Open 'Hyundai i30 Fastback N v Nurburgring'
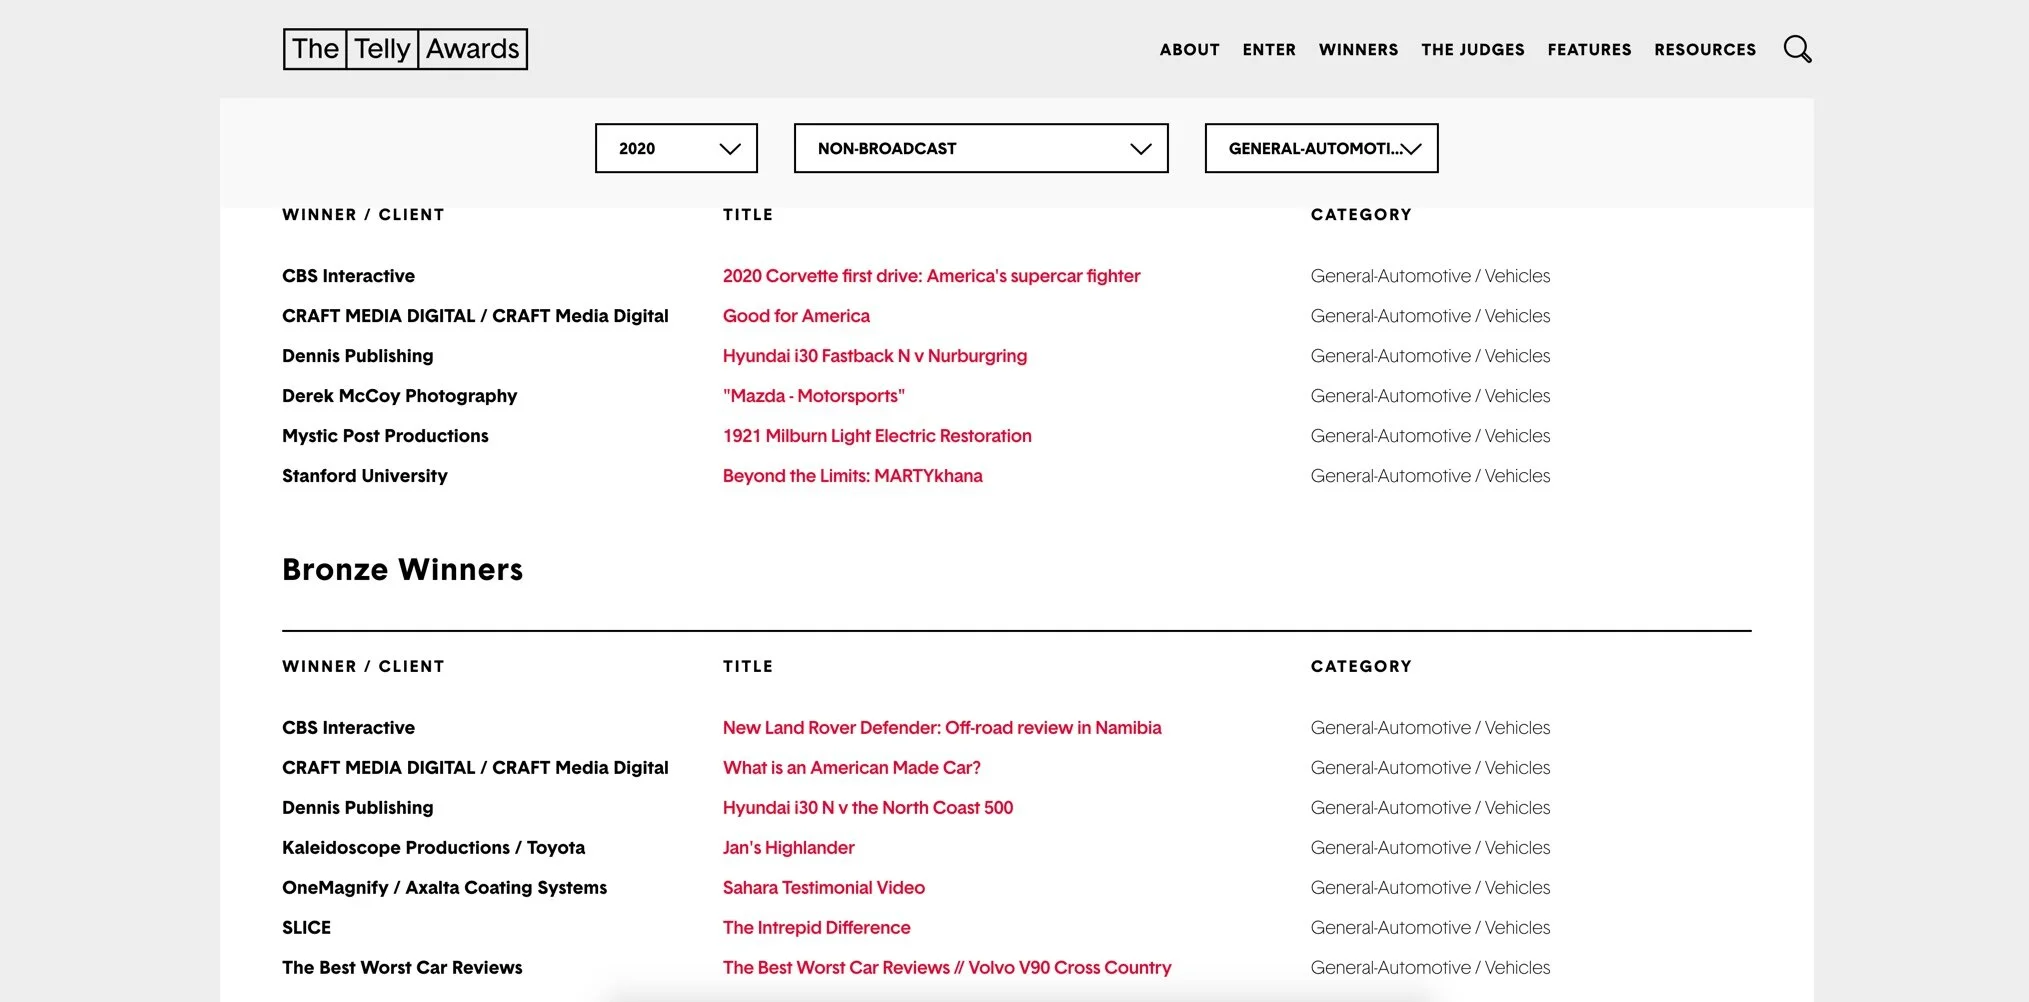This screenshot has width=2029, height=1002. point(875,356)
